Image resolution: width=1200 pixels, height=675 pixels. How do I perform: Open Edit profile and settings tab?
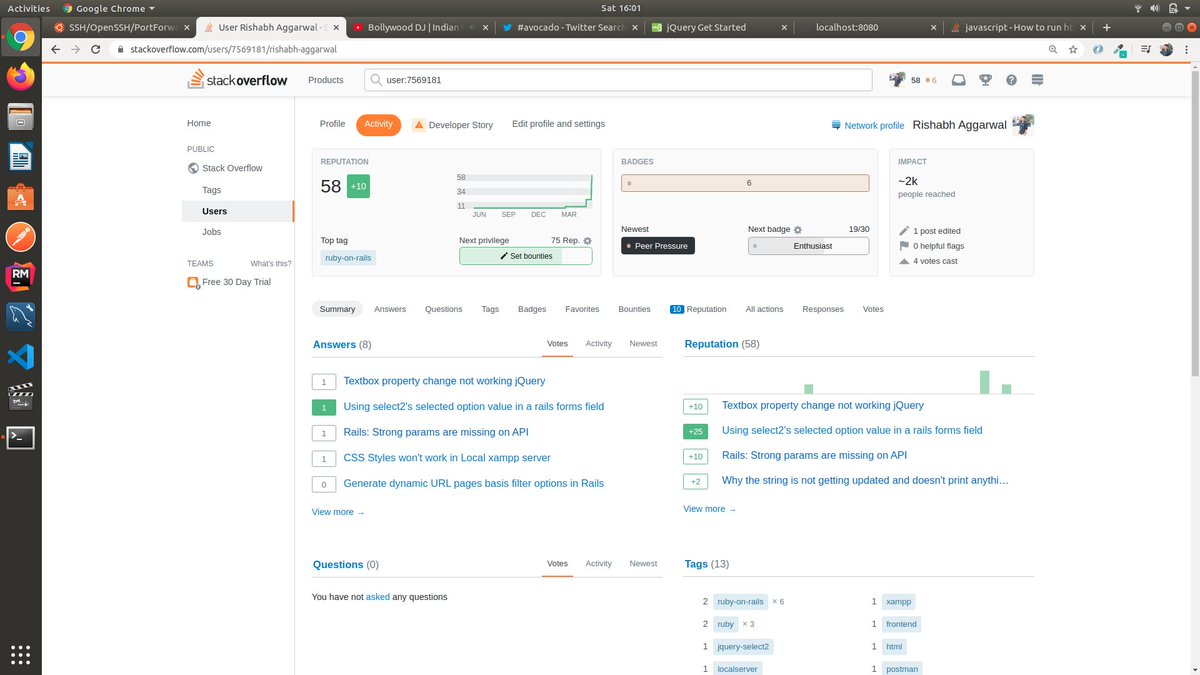coord(558,124)
